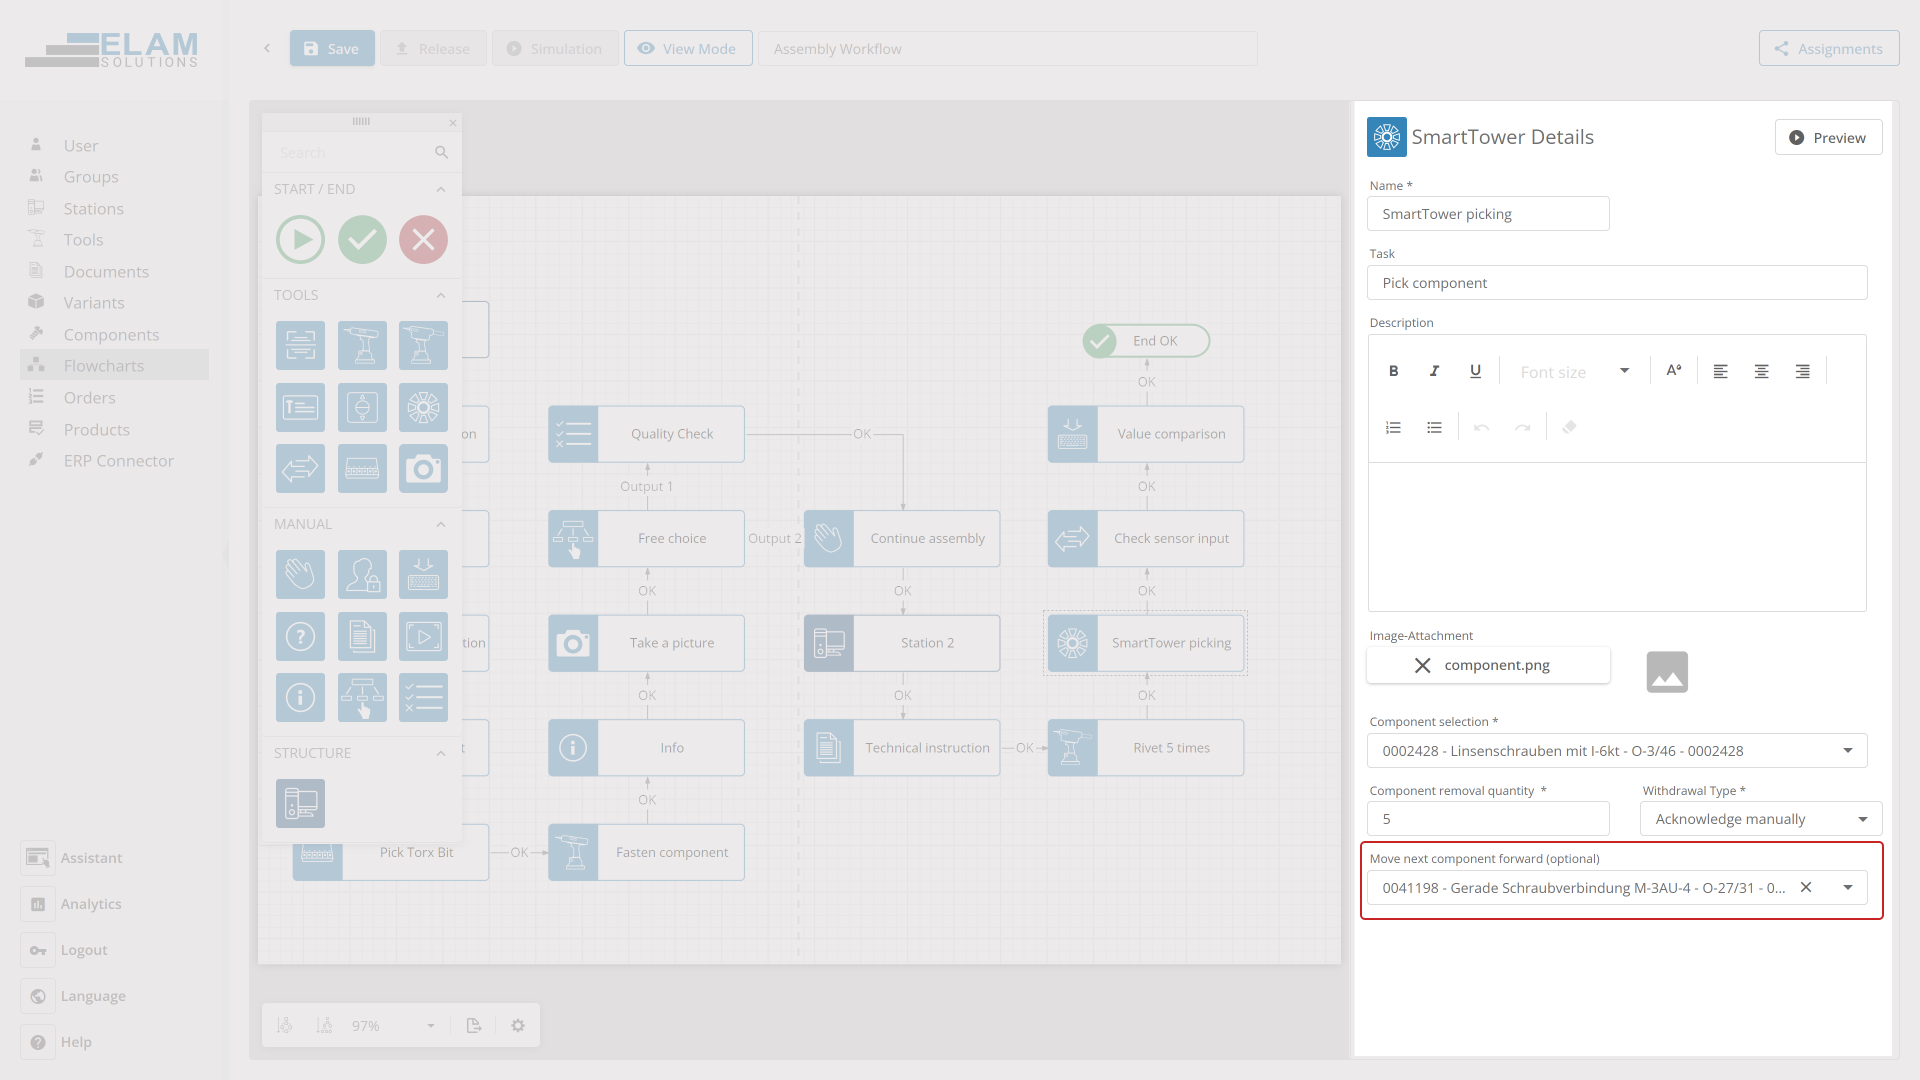Click the bullet list icon
1920x1080 pixels.
click(x=1434, y=428)
